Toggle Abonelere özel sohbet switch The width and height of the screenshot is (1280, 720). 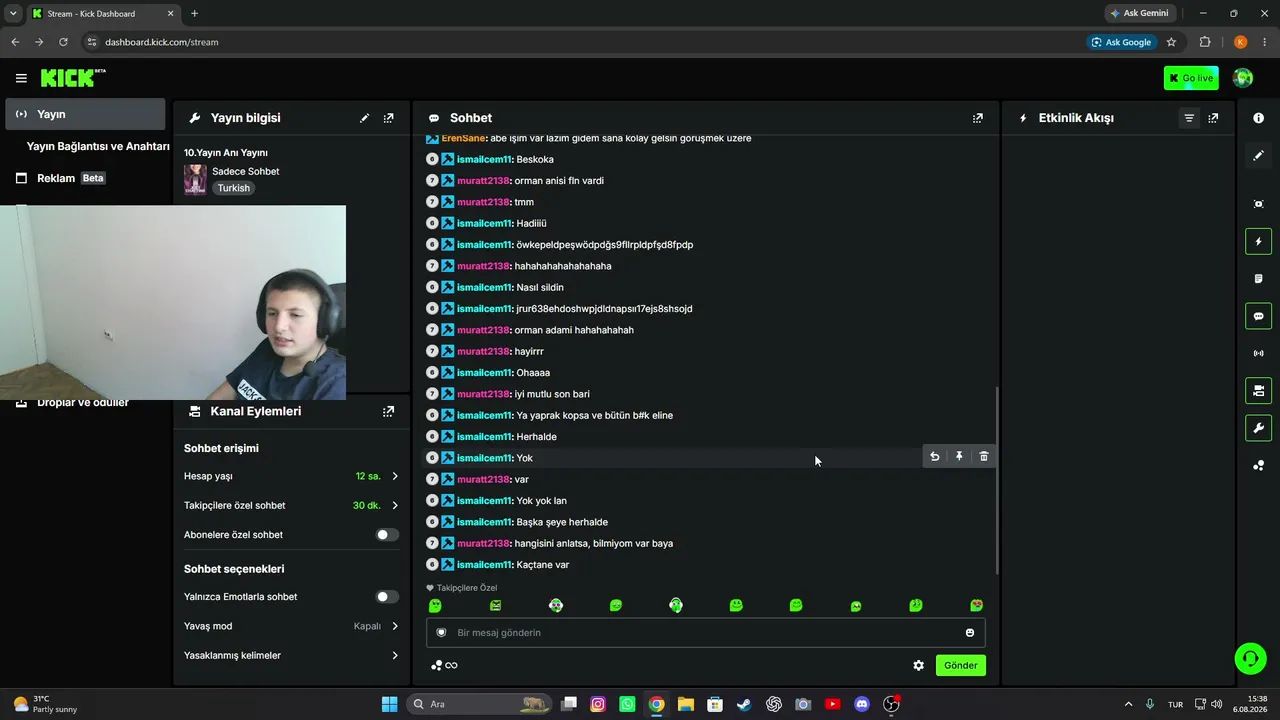386,535
